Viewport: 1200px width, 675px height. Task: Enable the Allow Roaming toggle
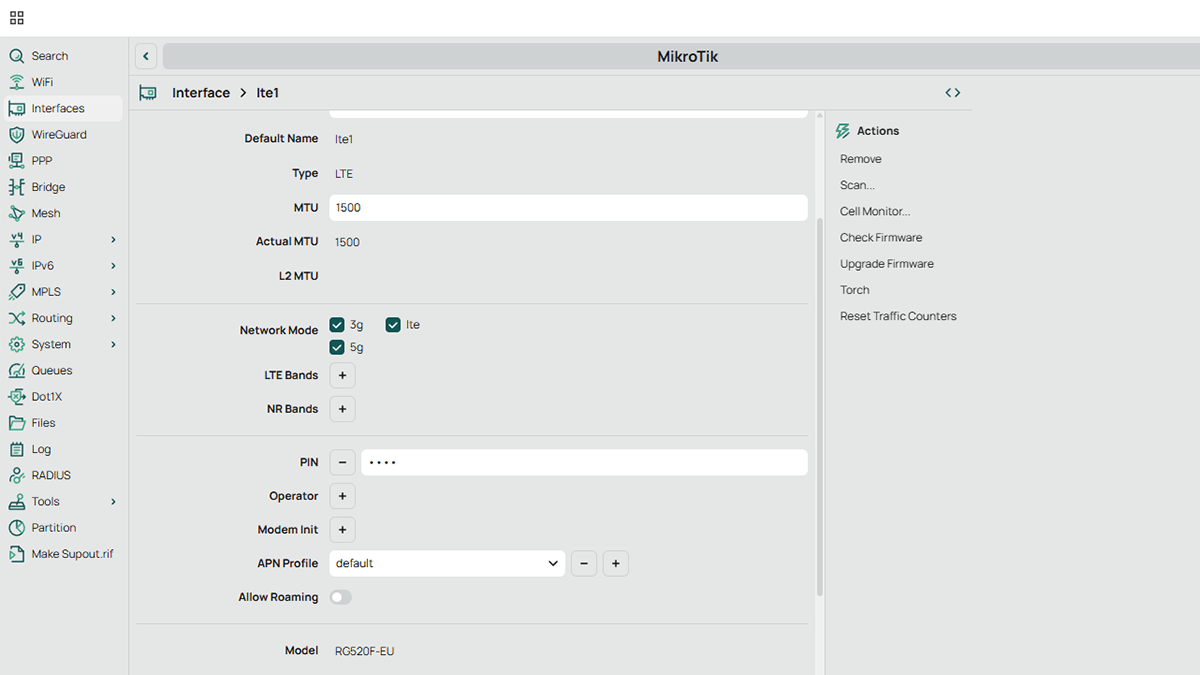pos(341,597)
